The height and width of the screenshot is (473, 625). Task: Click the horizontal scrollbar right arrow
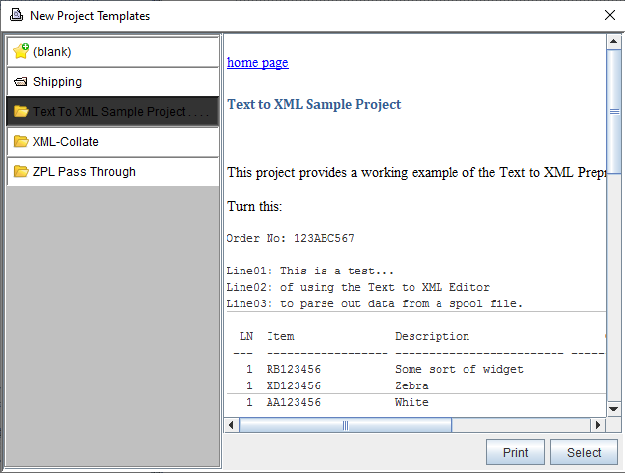[x=597, y=425]
